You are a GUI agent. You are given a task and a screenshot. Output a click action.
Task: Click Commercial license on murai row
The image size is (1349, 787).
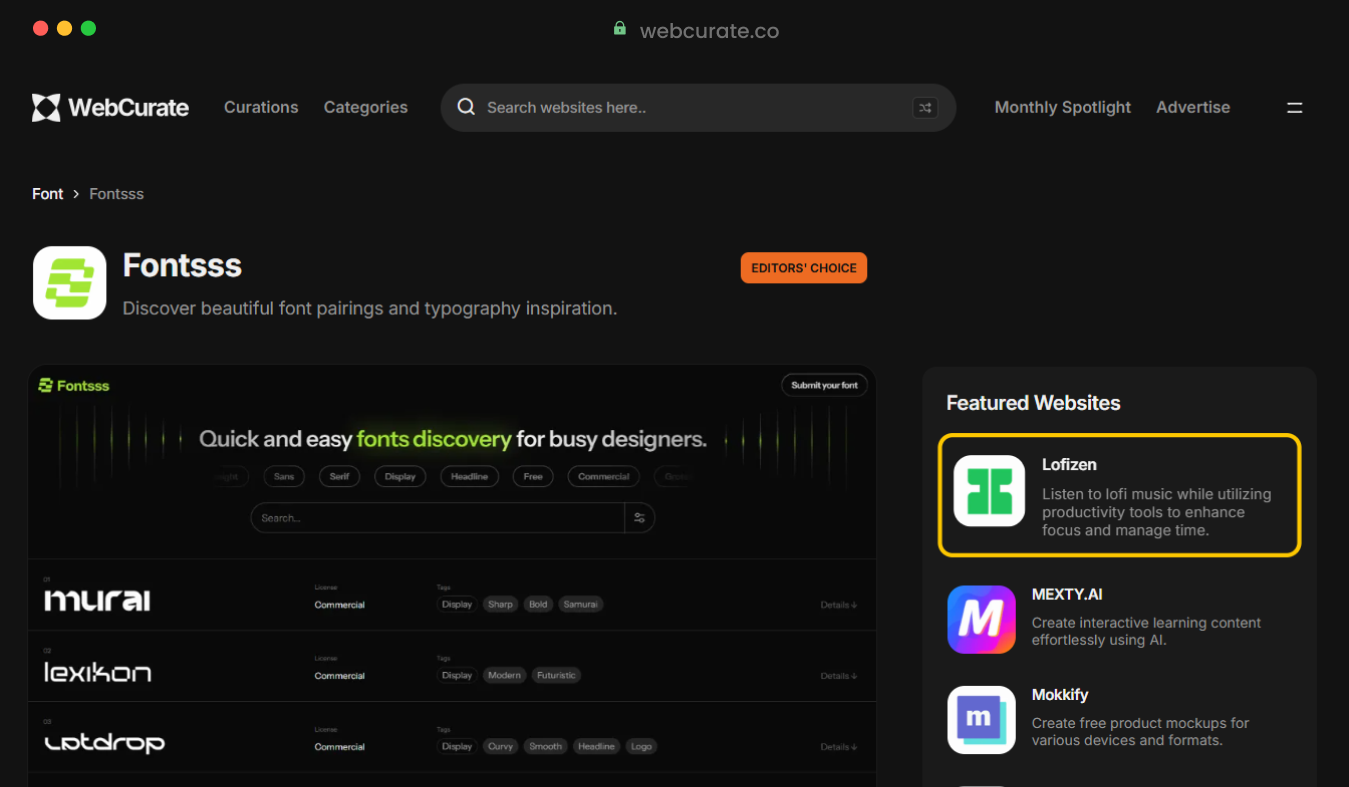click(x=339, y=605)
